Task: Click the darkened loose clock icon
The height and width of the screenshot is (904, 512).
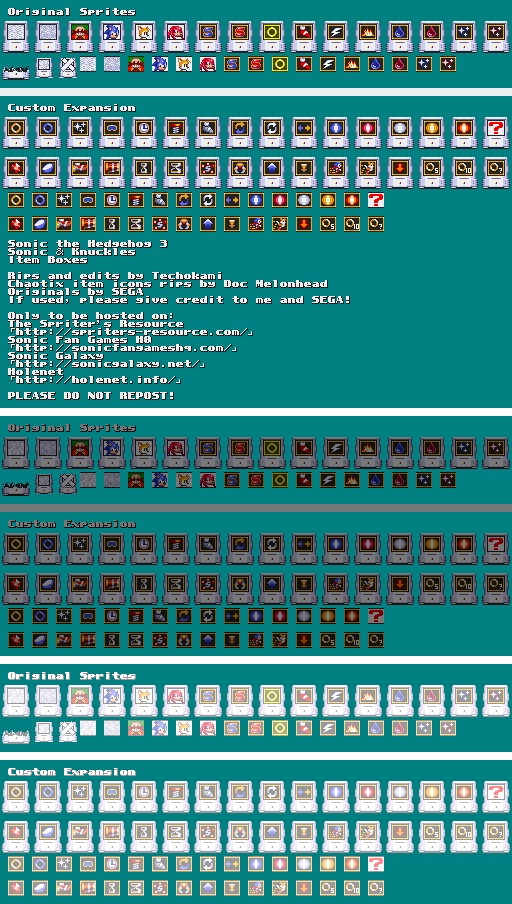Action: click(x=112, y=617)
